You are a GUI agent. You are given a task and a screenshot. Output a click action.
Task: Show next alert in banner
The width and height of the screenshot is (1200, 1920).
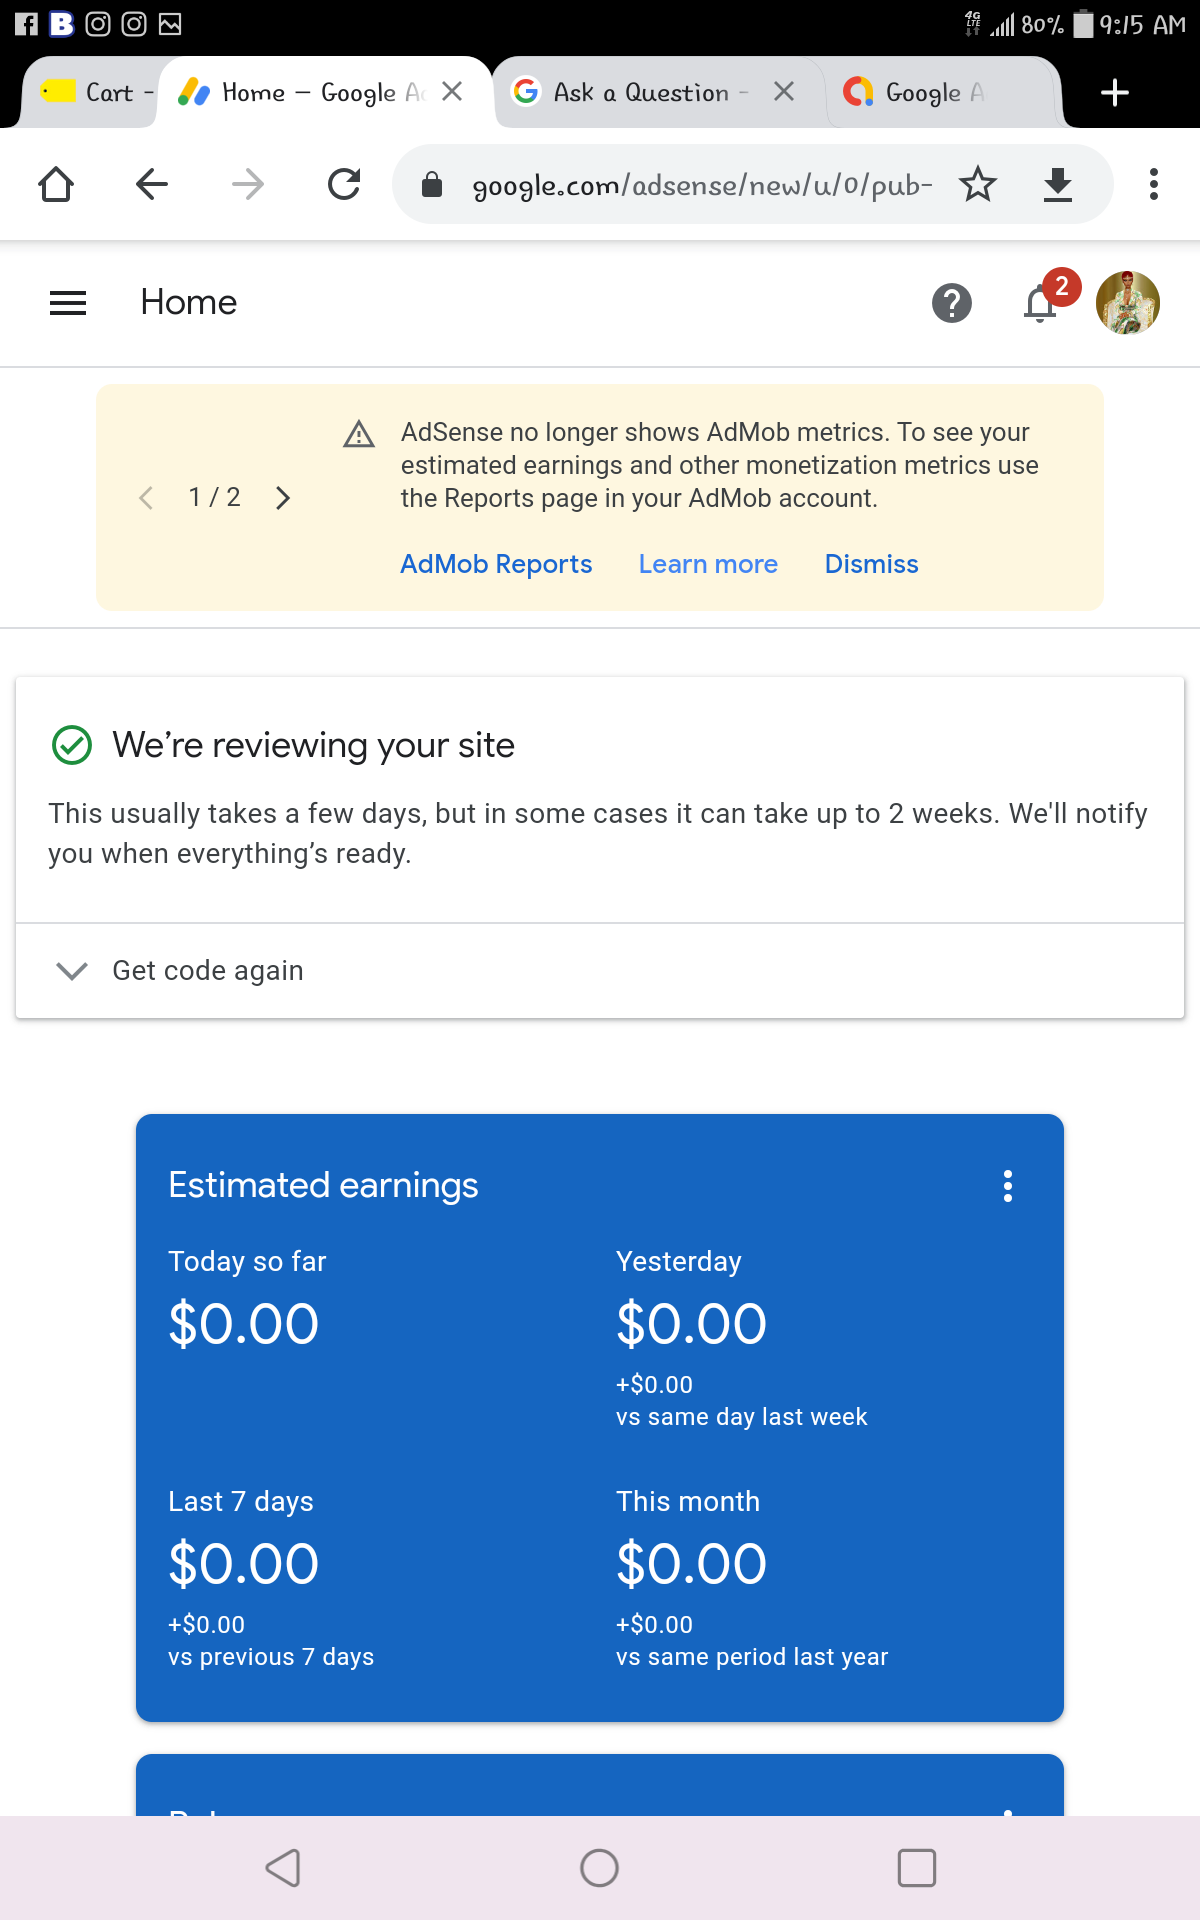click(x=283, y=498)
